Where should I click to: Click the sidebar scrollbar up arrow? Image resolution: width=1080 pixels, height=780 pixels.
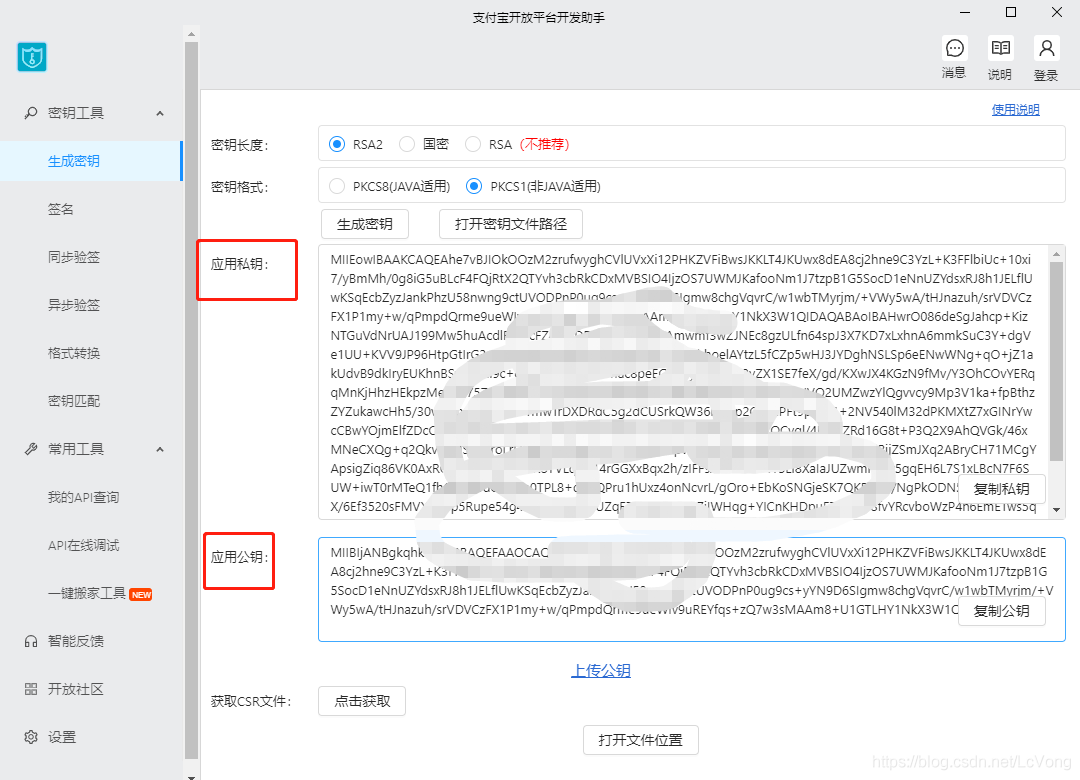[x=191, y=33]
